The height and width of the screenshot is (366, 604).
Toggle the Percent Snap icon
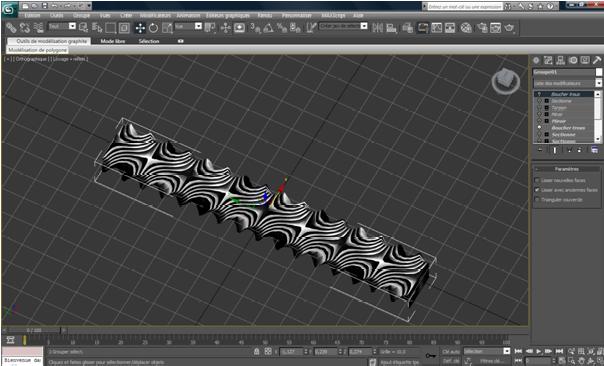(282, 27)
